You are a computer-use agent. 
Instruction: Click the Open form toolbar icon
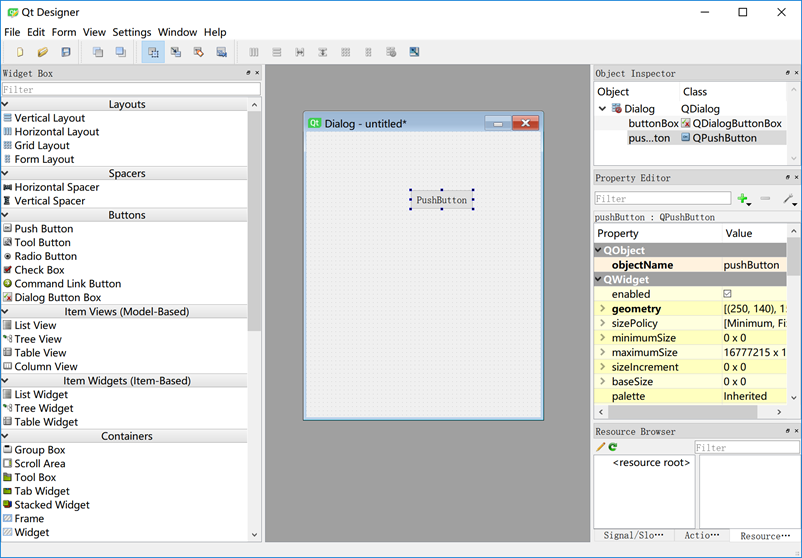43,52
